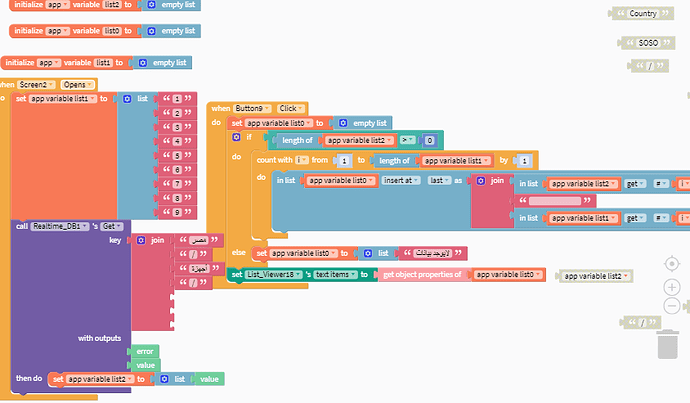Viewport: 690px width, 403px height.
Task: Edit variable name field list2 in initialize block
Action: pyautogui.click(x=112, y=5)
